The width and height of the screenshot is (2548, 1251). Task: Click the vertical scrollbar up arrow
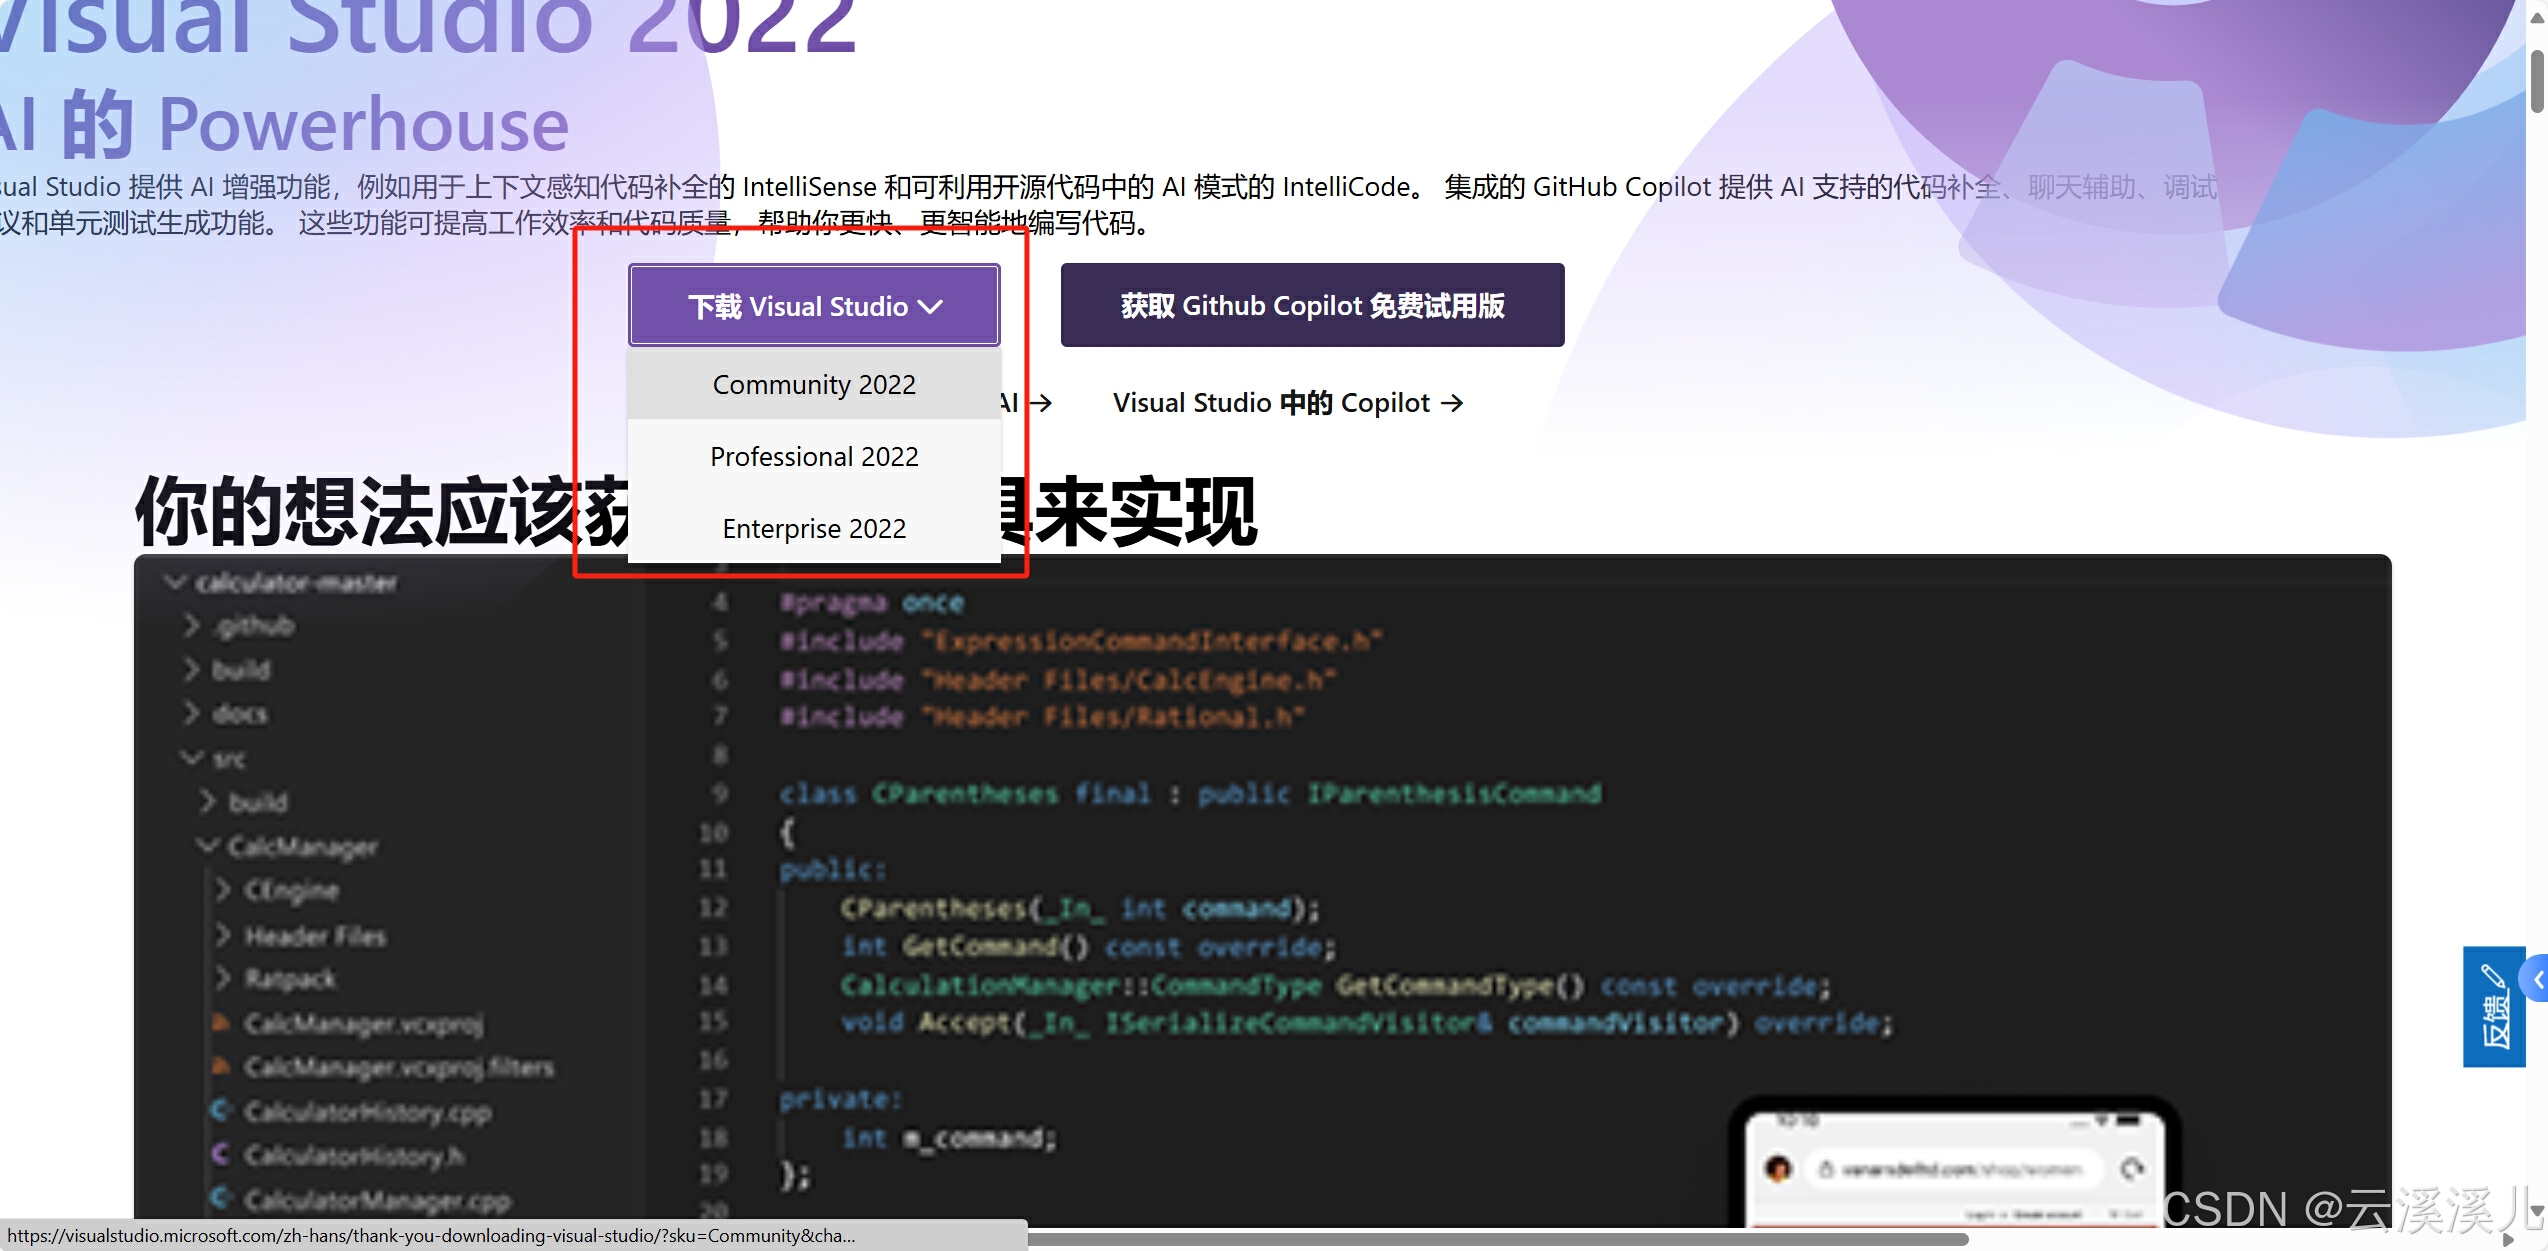2537,16
